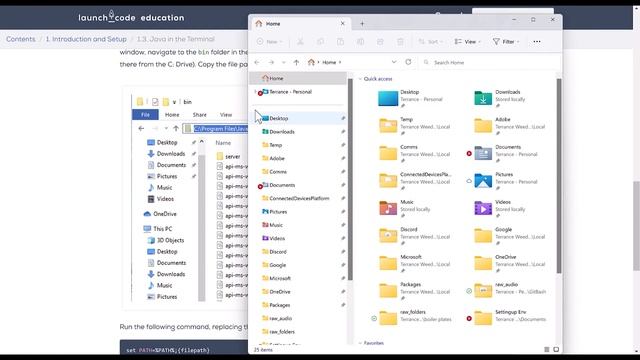
Task: Click the Contents breadcrumb link on webpage
Action: click(20, 39)
